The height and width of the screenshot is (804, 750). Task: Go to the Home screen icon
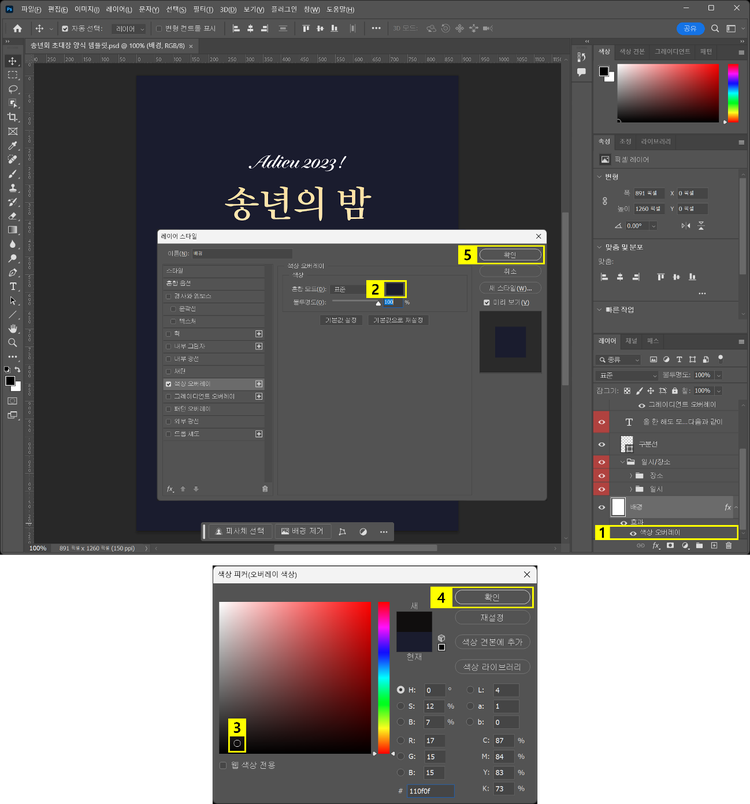(x=17, y=29)
